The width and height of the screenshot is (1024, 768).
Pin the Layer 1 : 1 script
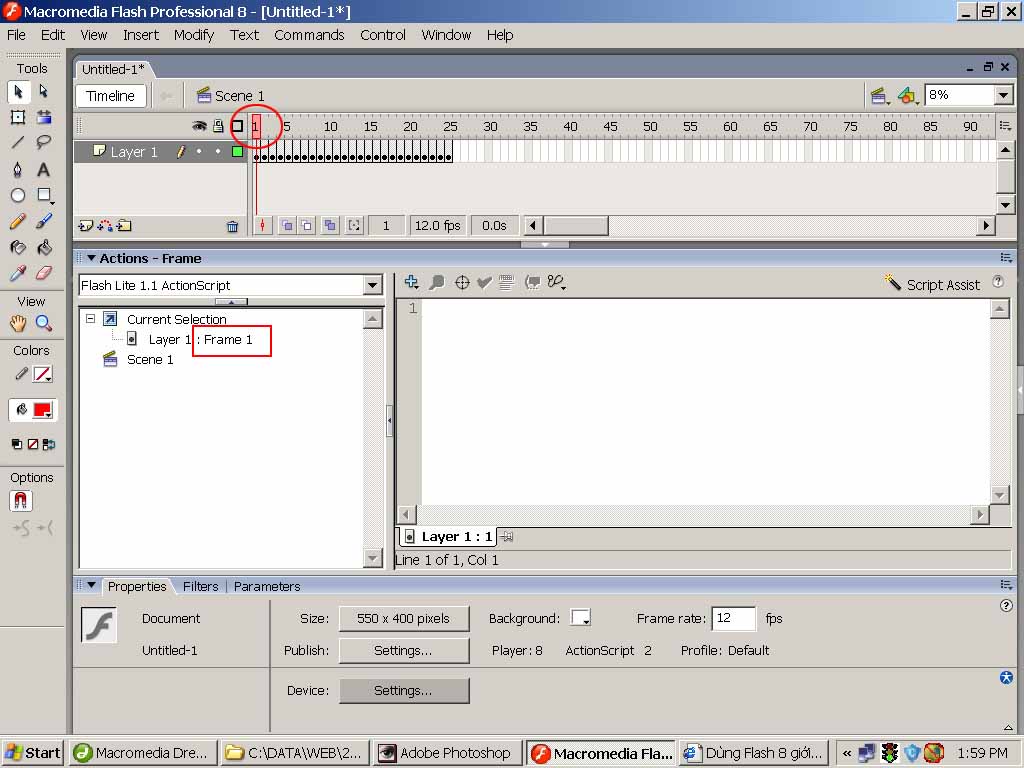(x=507, y=537)
